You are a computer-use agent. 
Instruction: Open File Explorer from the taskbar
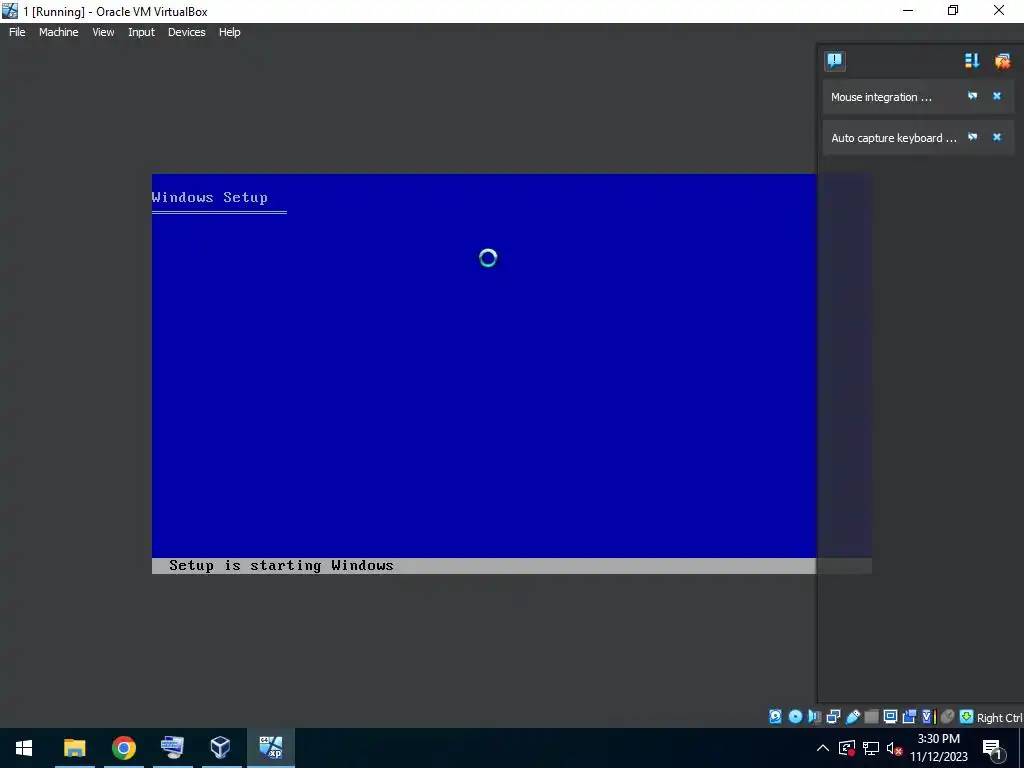click(x=74, y=748)
